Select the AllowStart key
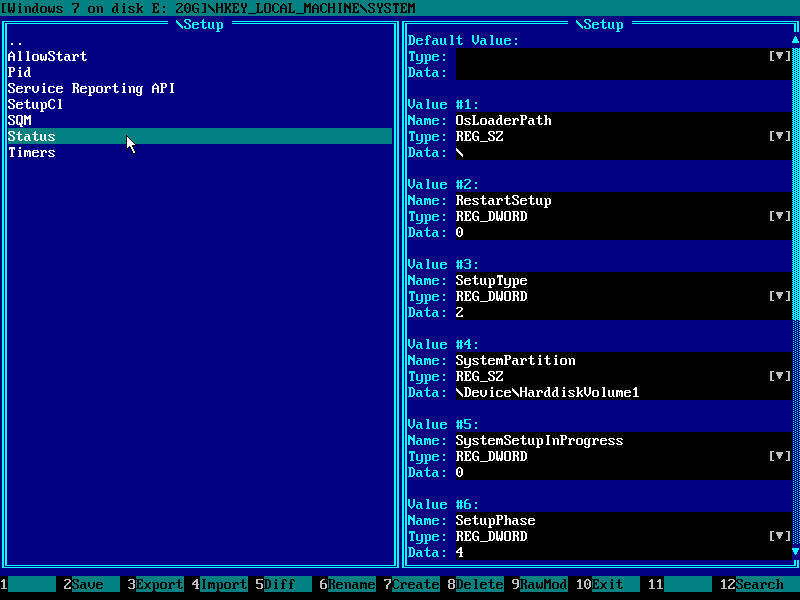 click(199, 56)
